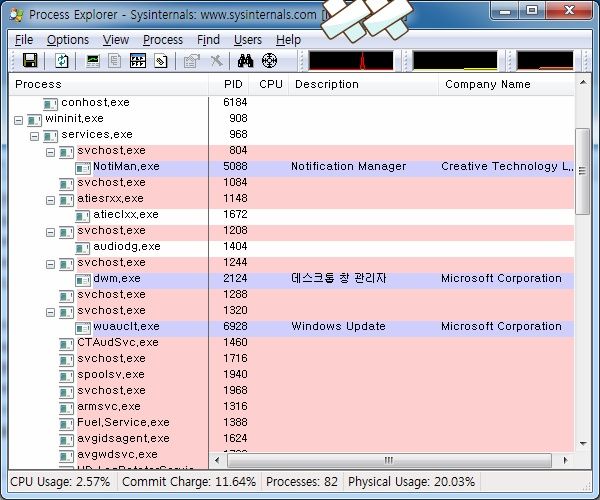Click the horizontal scrollbar thumb
The height and width of the screenshot is (500, 600).
tap(389, 460)
